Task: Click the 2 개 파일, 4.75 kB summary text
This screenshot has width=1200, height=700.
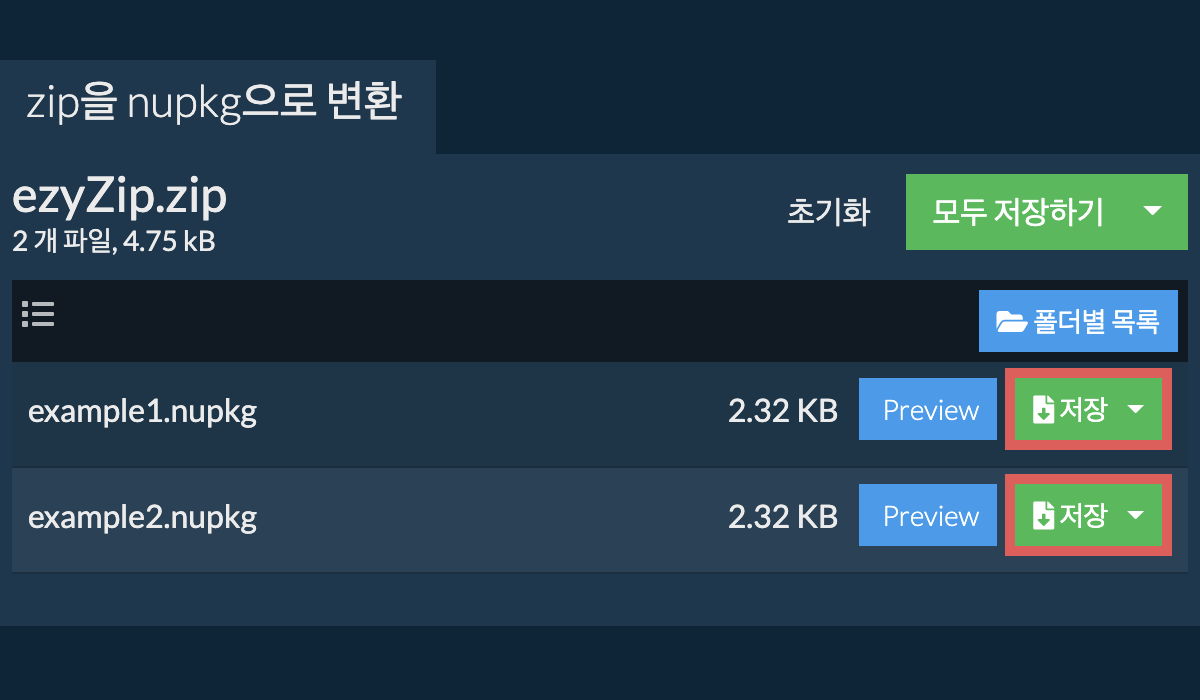Action: coord(114,241)
